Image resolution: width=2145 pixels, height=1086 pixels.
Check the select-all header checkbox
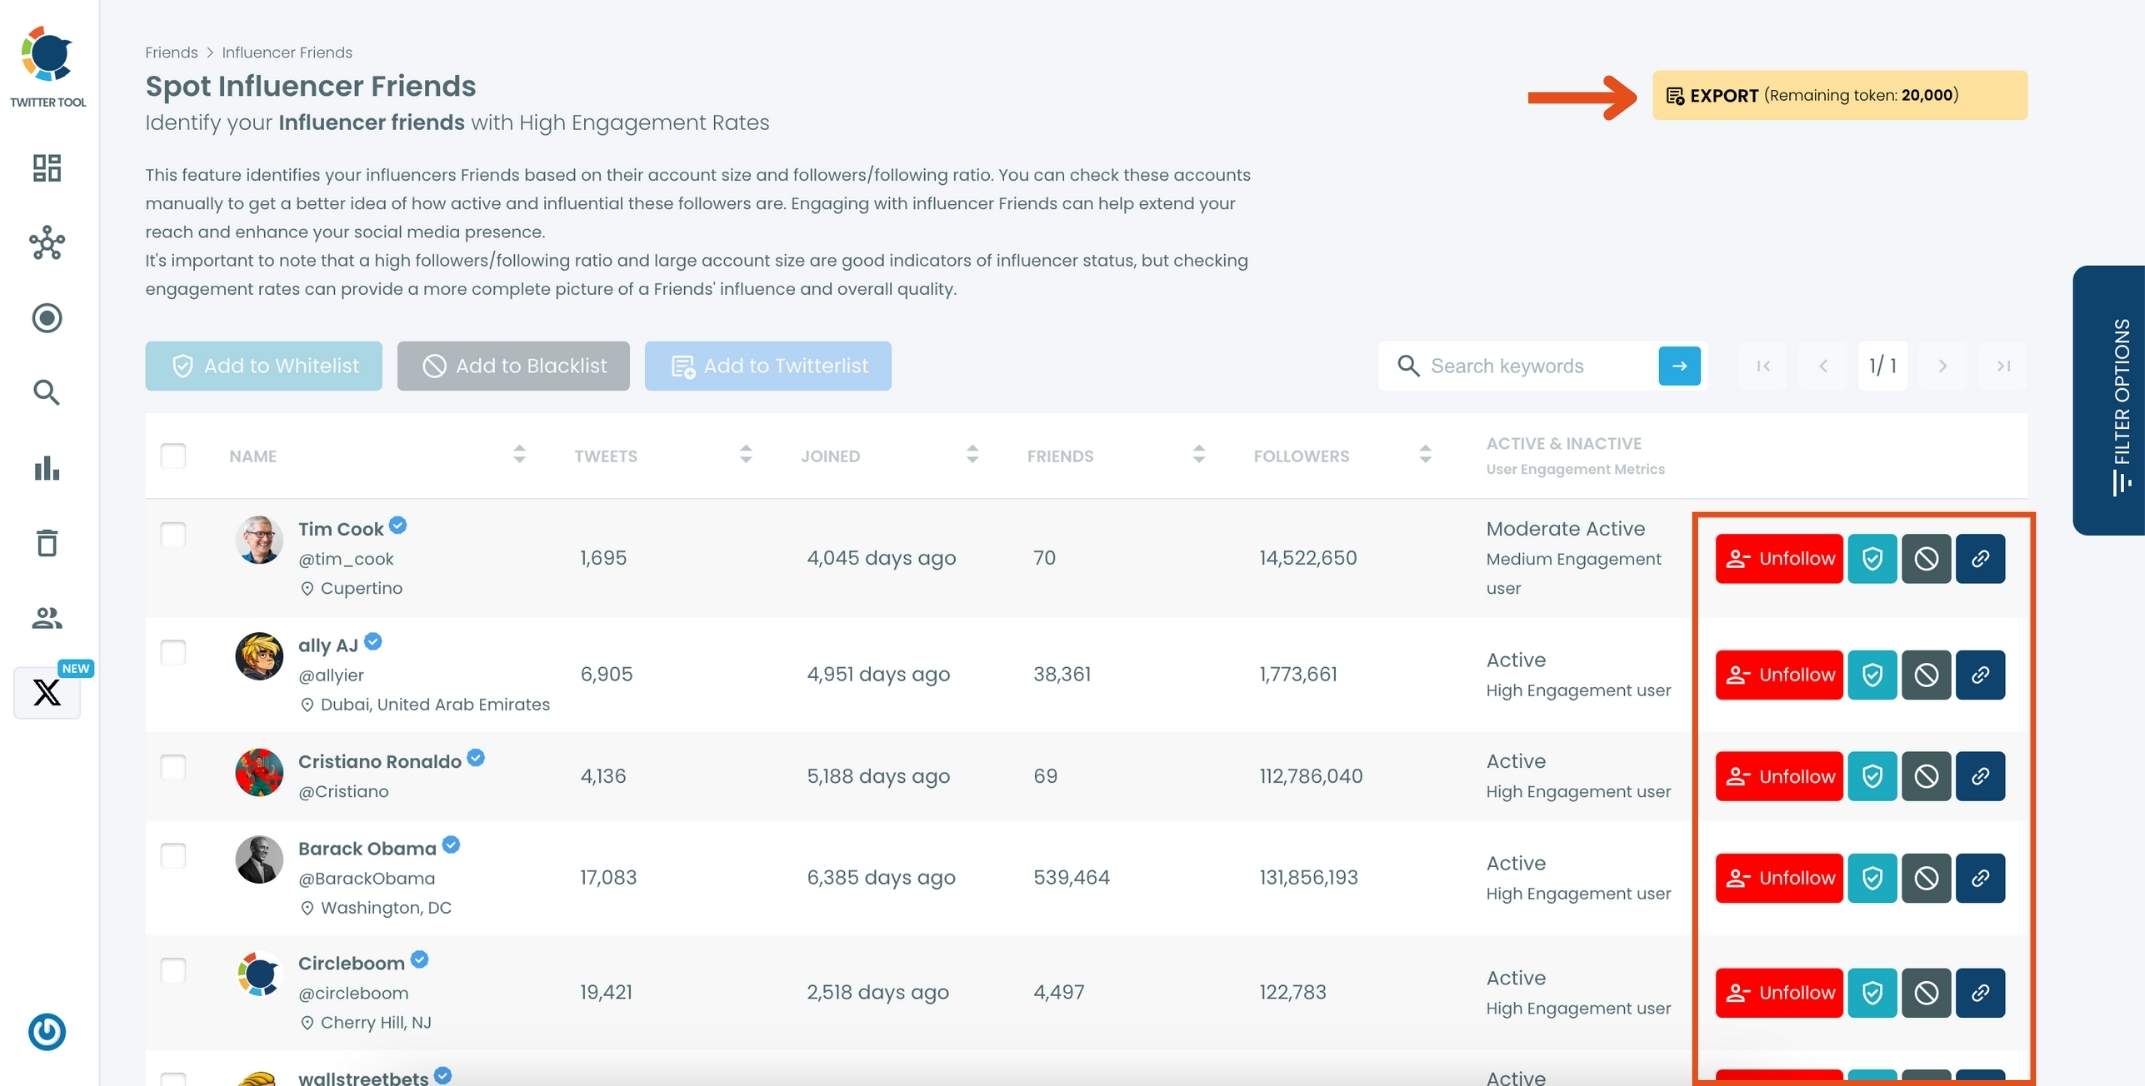pos(173,456)
